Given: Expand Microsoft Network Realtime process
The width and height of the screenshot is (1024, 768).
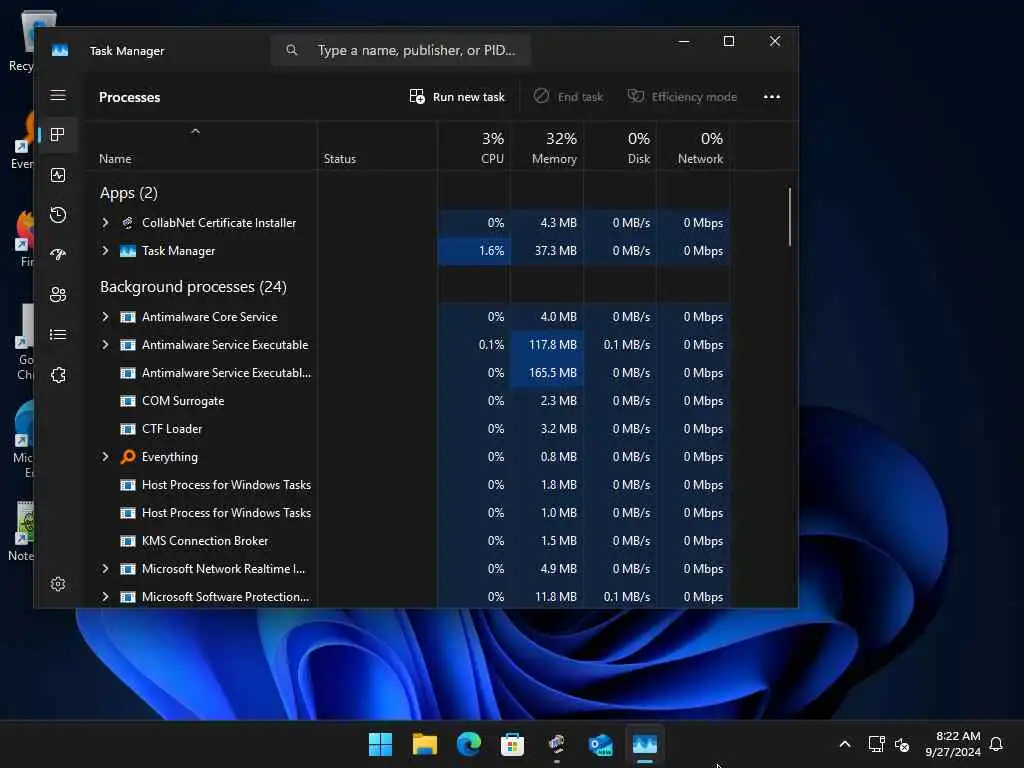Looking at the screenshot, I should click(x=105, y=569).
